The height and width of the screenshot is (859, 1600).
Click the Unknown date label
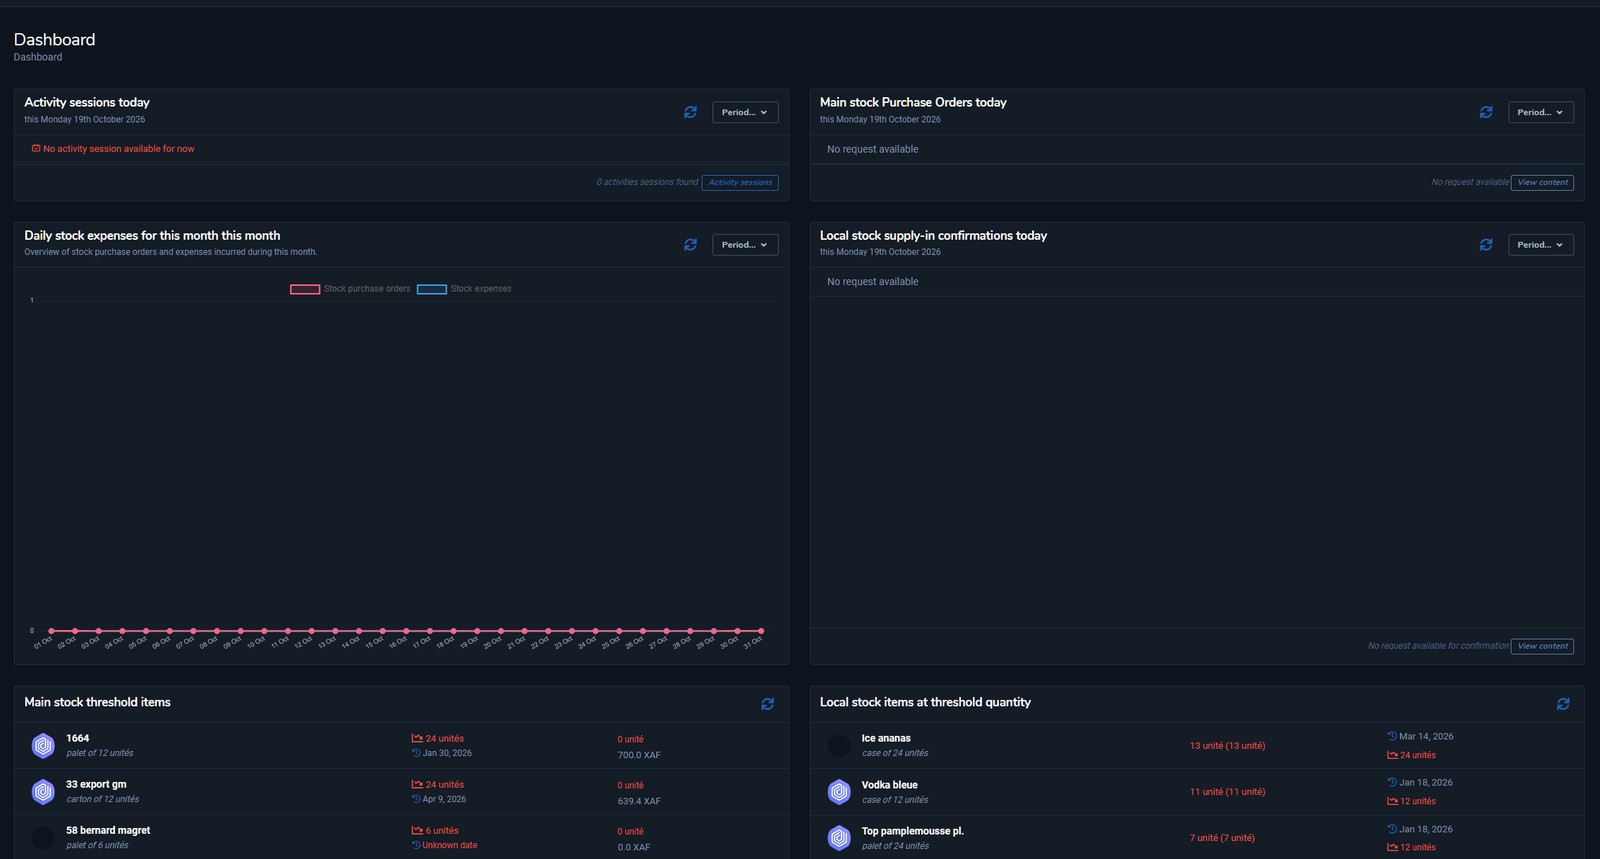[x=450, y=845]
